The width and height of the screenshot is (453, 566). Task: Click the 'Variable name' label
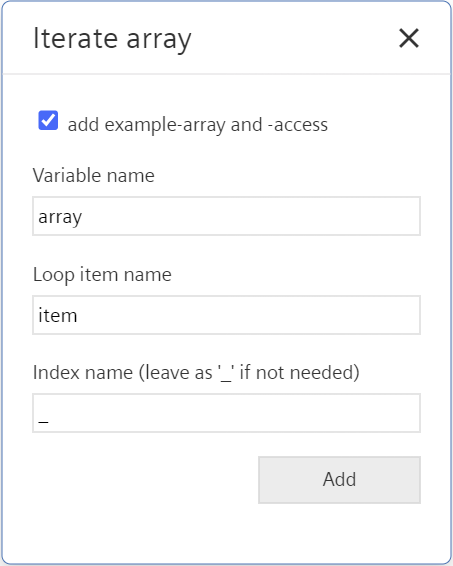click(93, 176)
